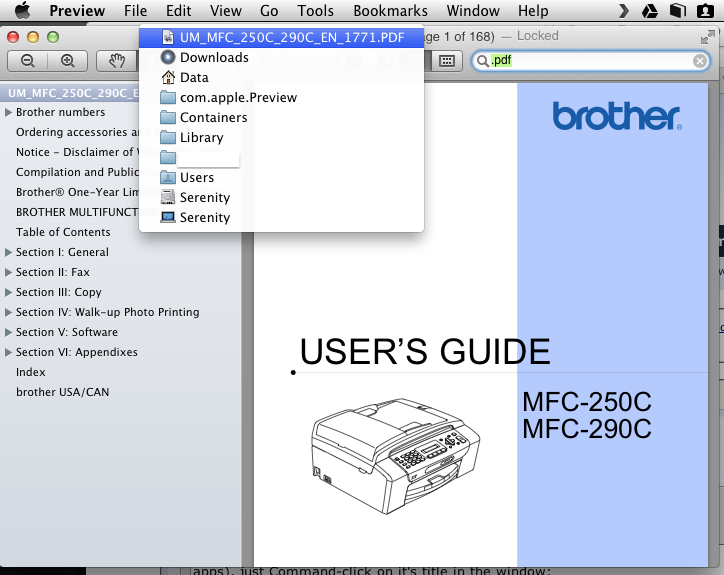
Task: Choose Serenity computer in path menu
Action: [281, 217]
